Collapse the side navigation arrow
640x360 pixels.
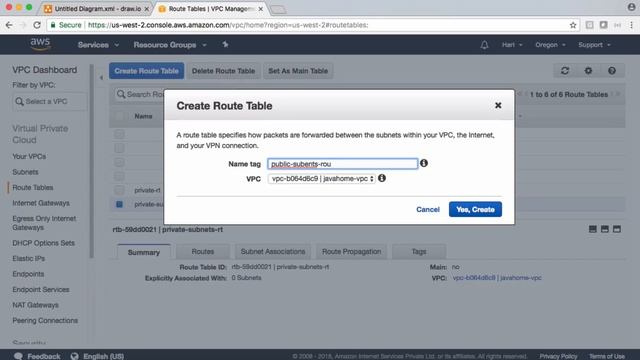[x=101, y=77]
